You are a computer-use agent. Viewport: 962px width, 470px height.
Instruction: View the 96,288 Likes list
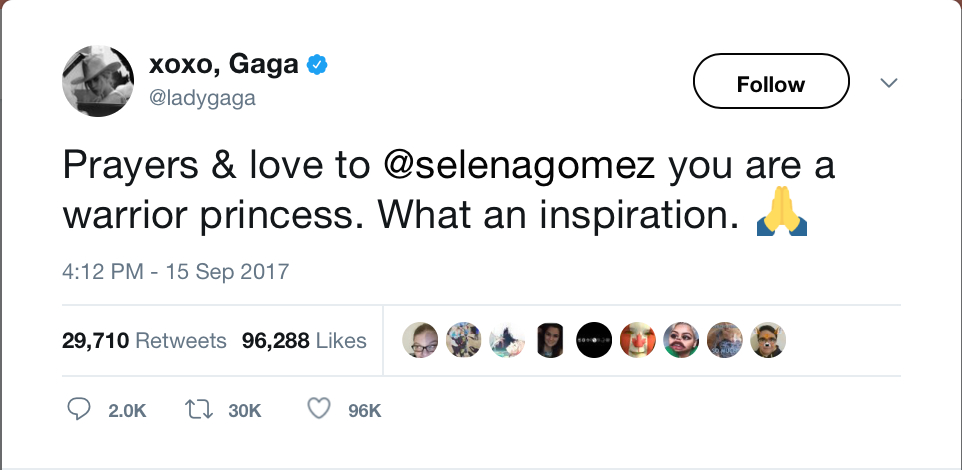304,341
